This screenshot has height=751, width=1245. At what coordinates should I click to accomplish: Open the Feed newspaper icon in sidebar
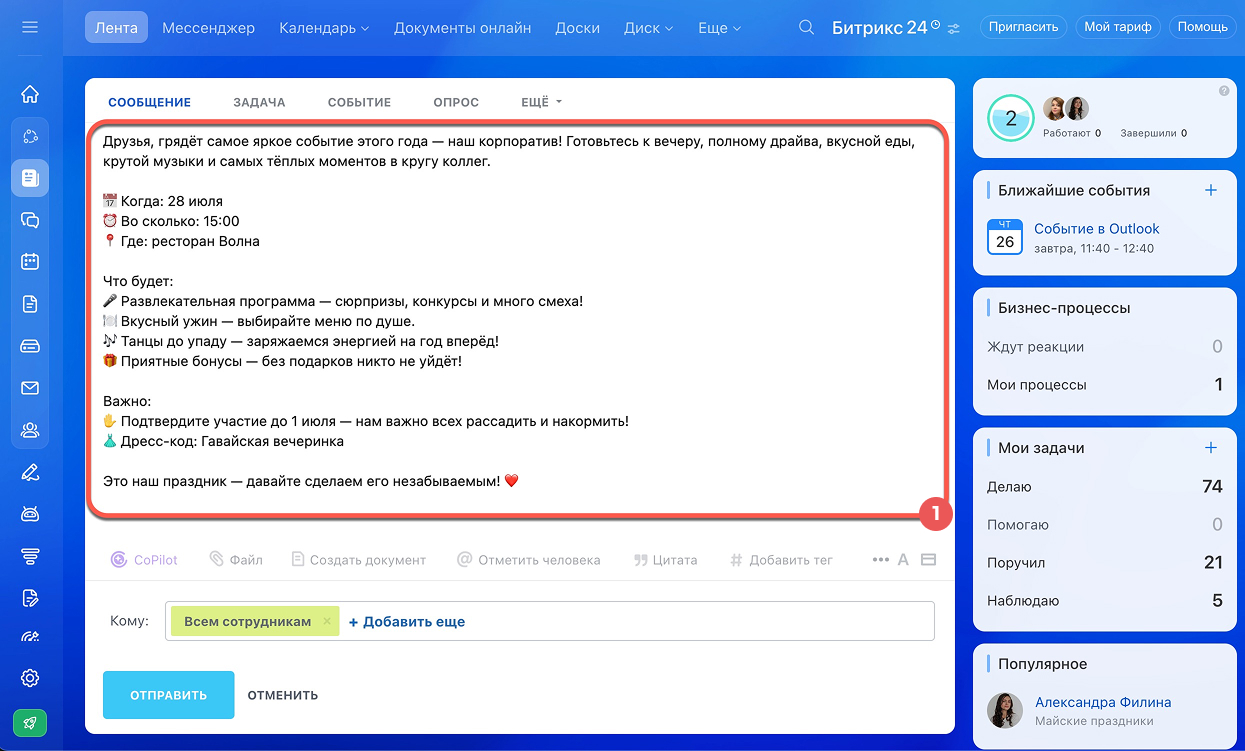click(30, 178)
